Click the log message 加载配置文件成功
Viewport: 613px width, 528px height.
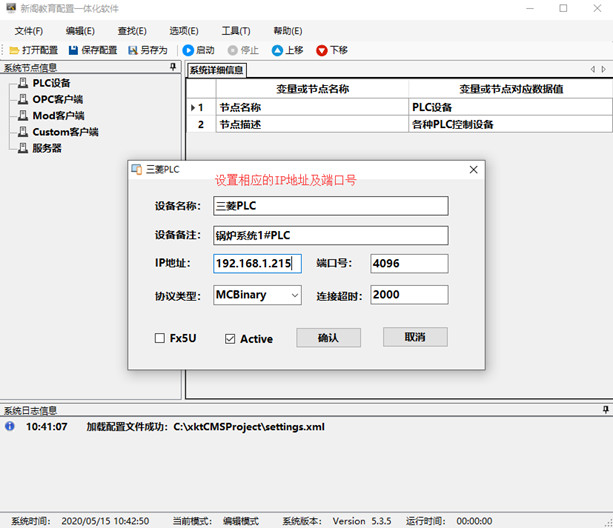[205, 427]
